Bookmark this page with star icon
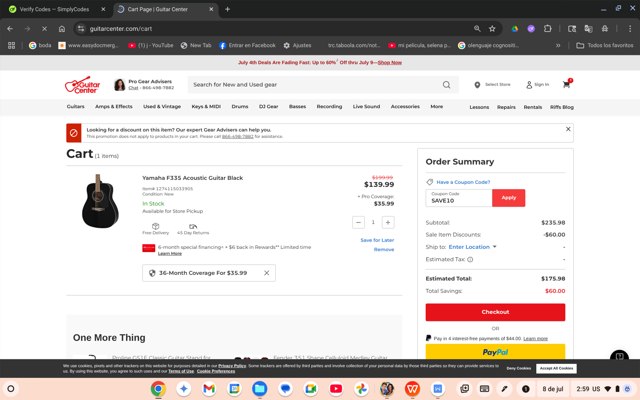This screenshot has width=640, height=400. tap(492, 29)
